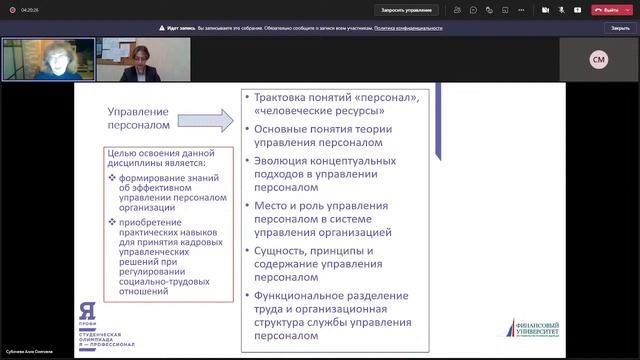Click the share content icon
Viewport: 640px width, 360px height.
pyautogui.click(x=578, y=10)
